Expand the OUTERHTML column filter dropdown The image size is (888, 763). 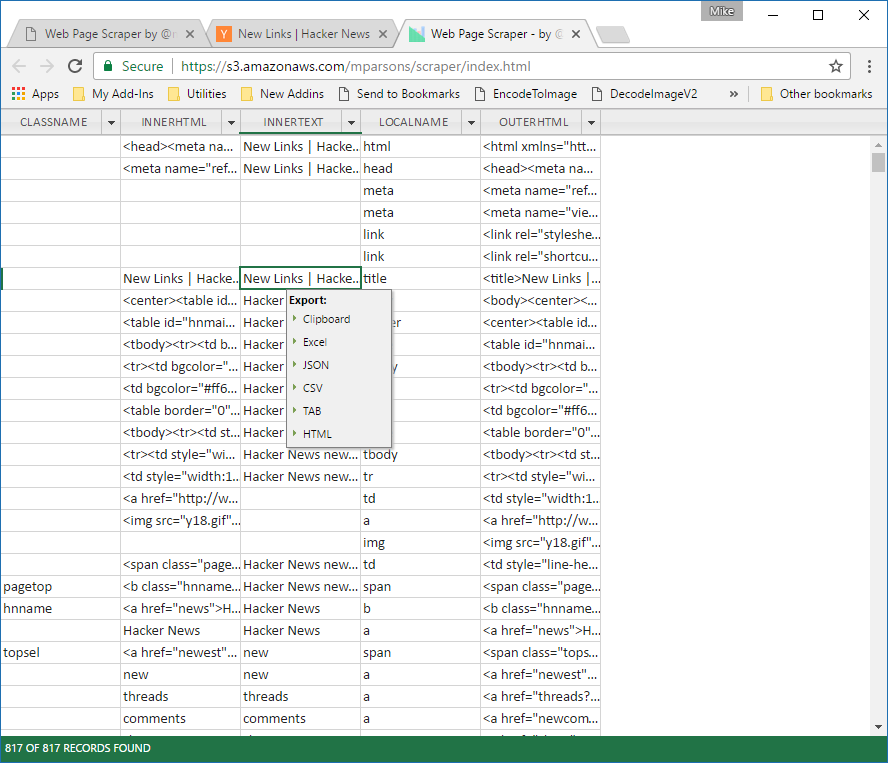[590, 122]
